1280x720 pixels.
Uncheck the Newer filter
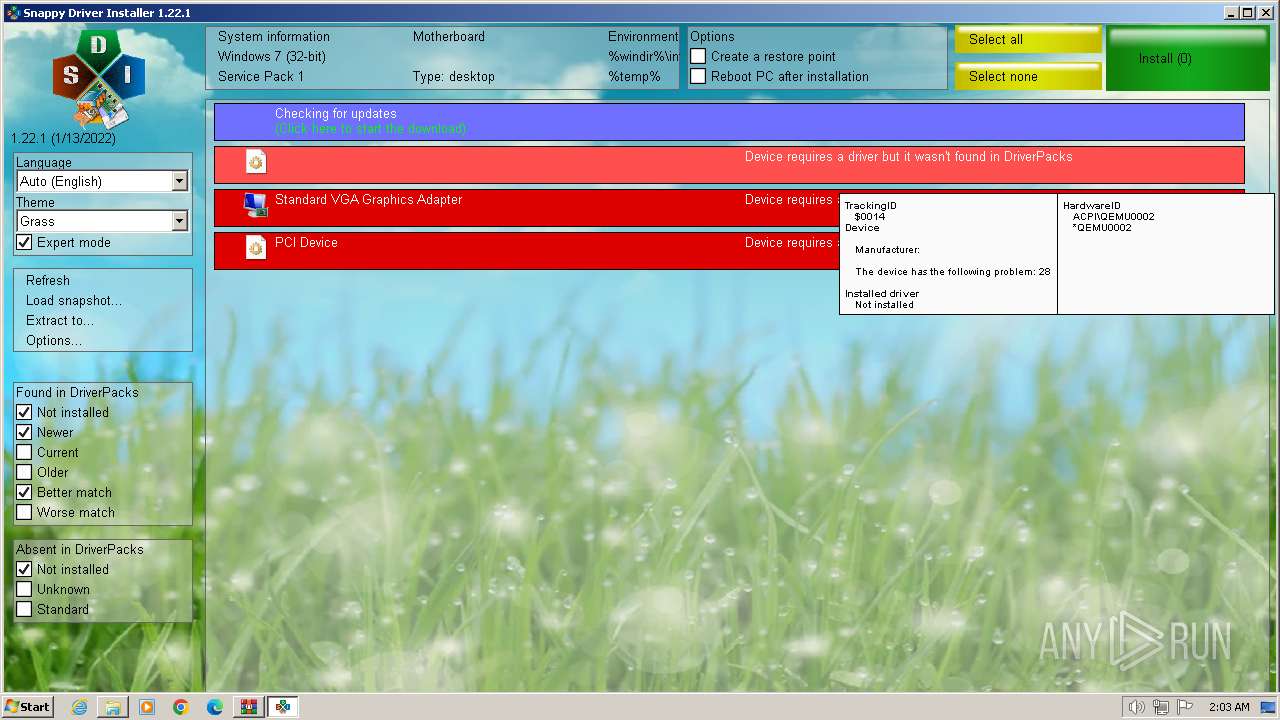[25, 433]
